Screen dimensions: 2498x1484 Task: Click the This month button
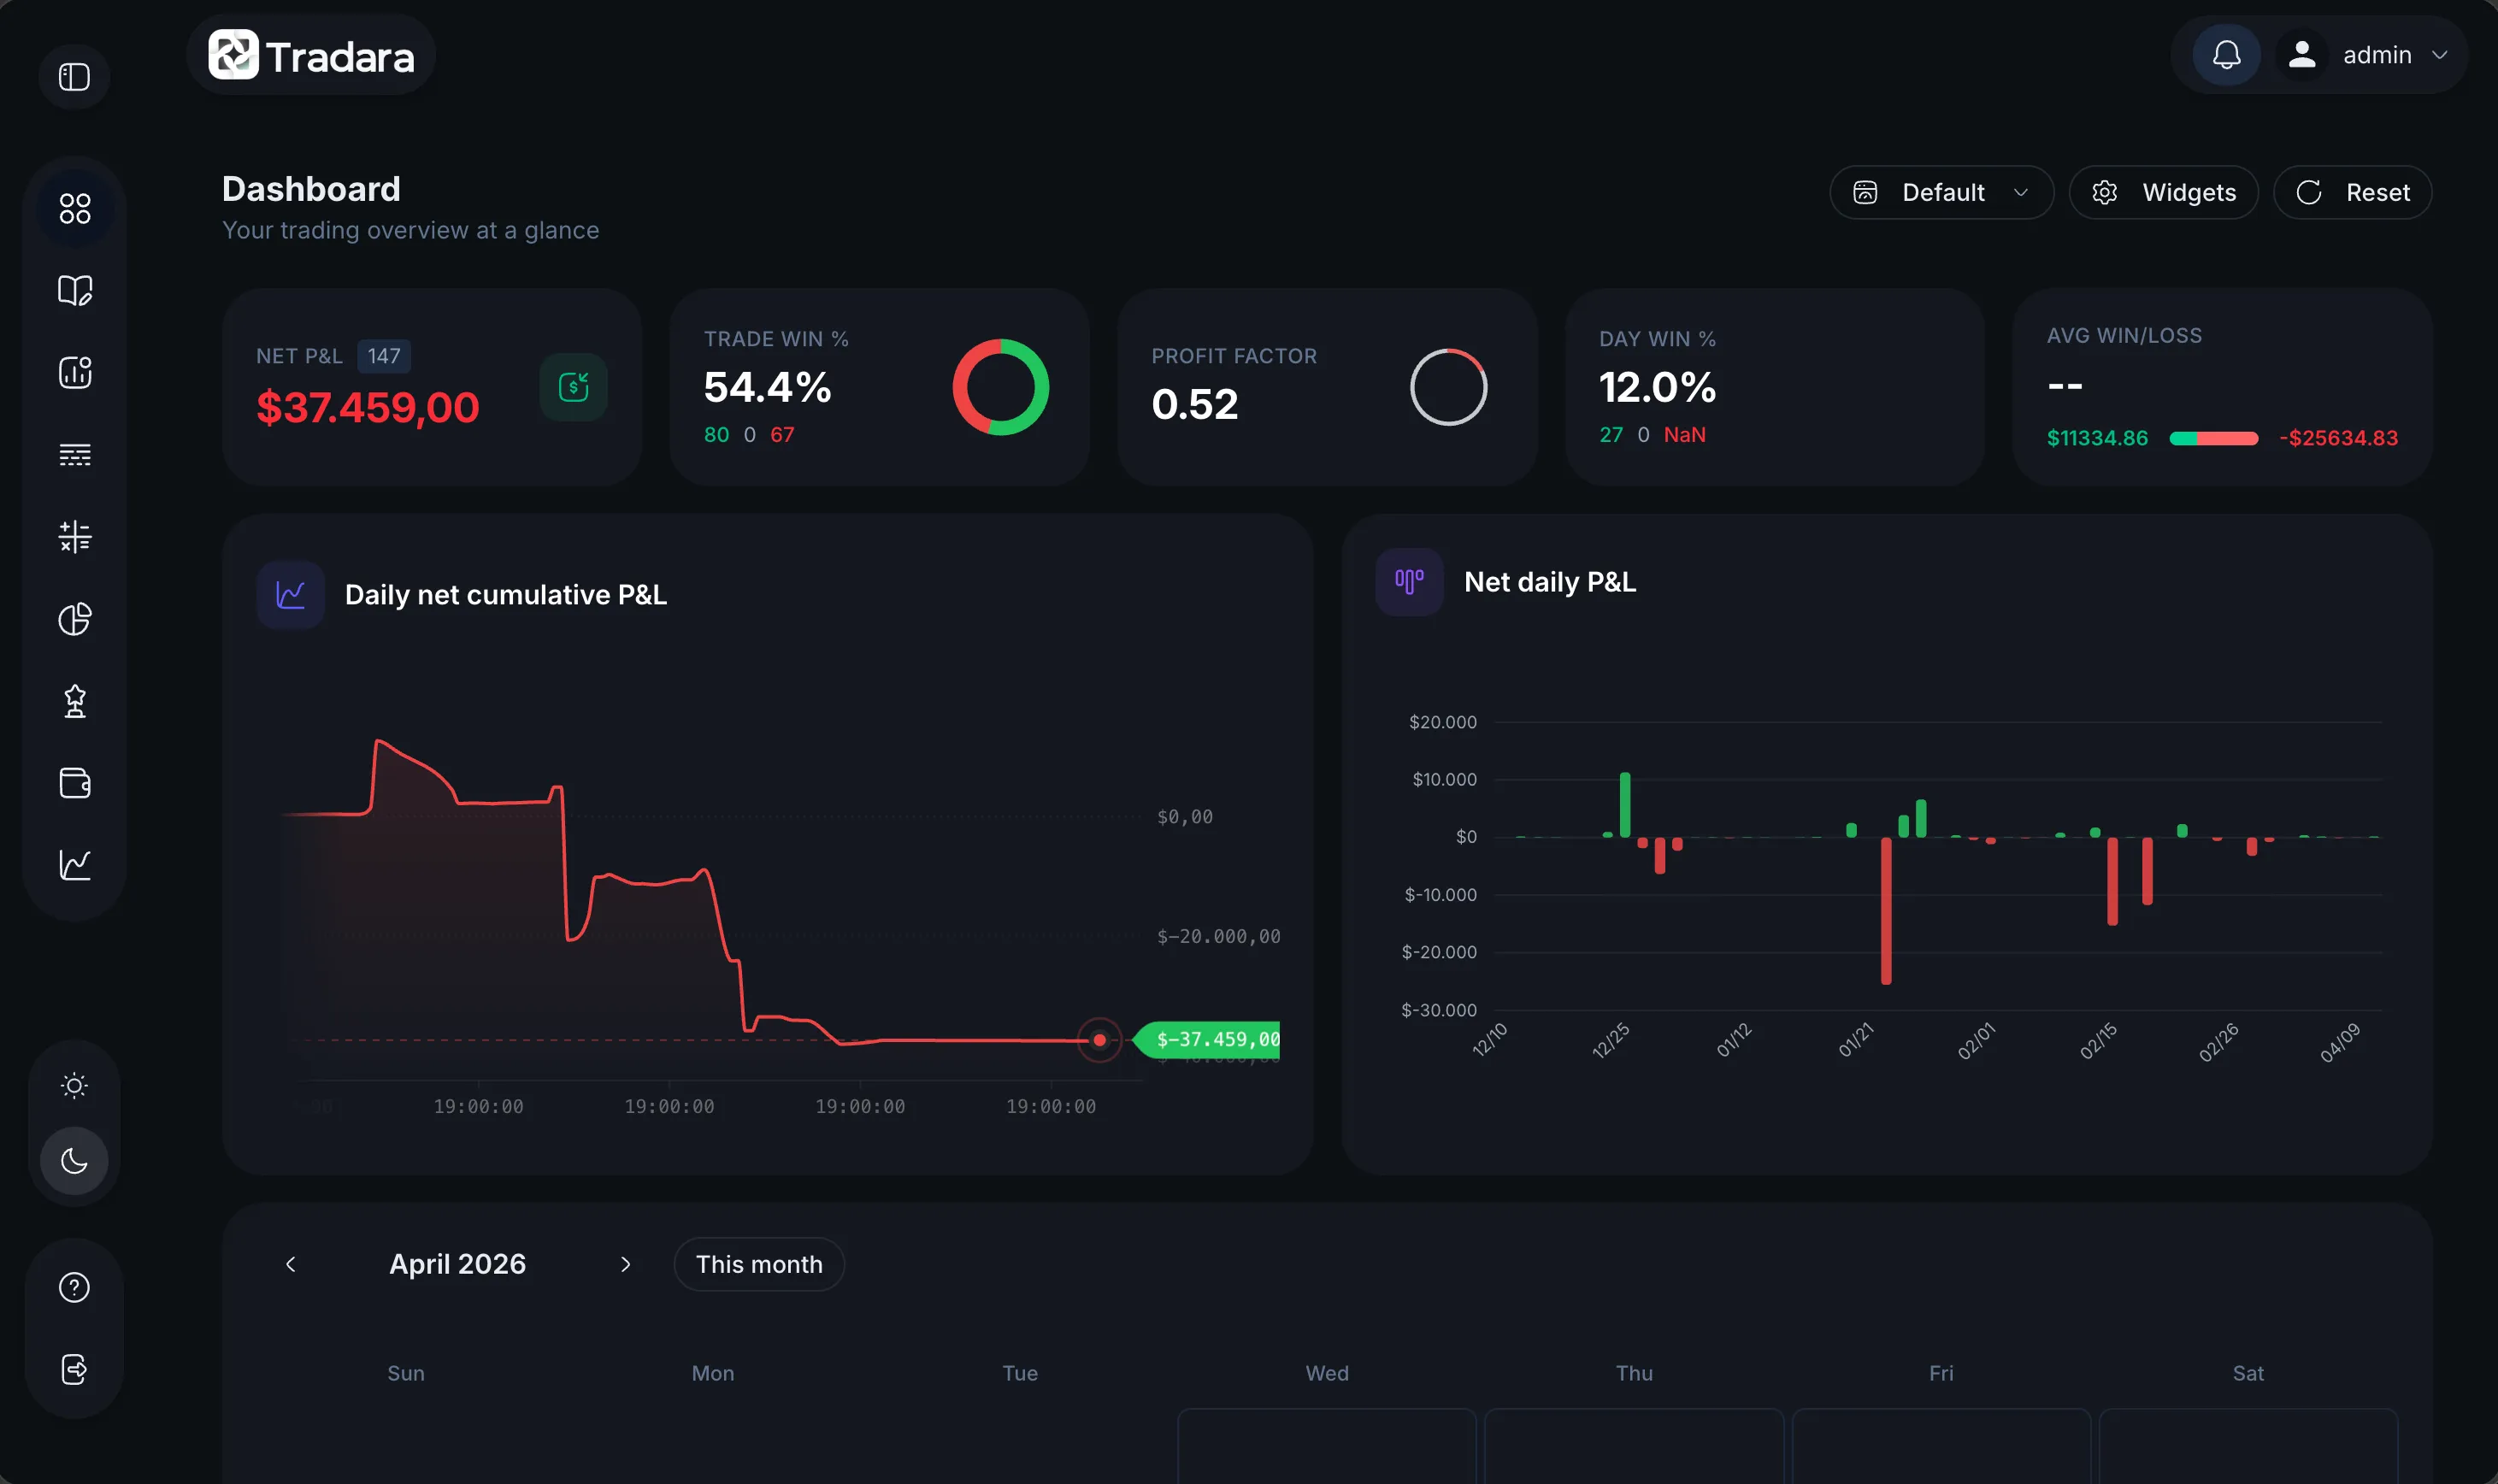(x=759, y=1264)
